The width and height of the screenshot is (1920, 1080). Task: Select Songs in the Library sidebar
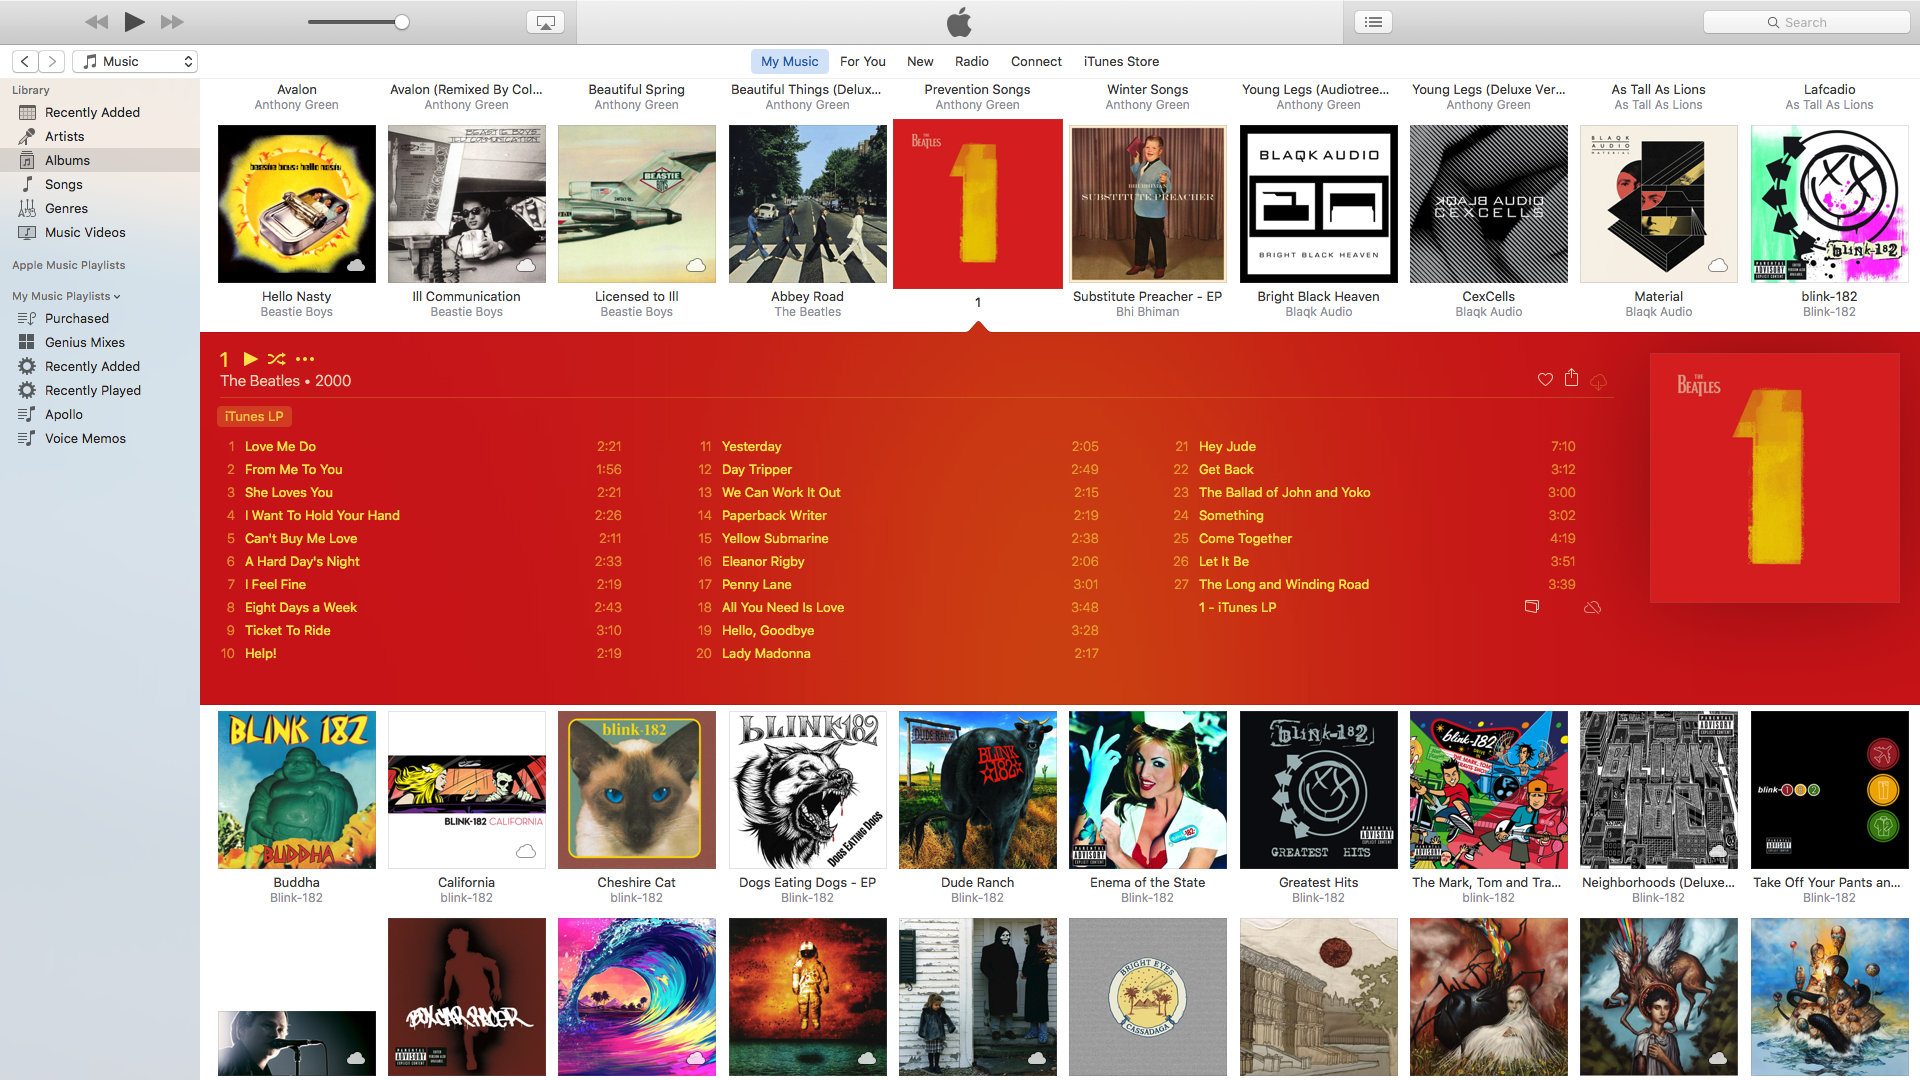pyautogui.click(x=64, y=184)
